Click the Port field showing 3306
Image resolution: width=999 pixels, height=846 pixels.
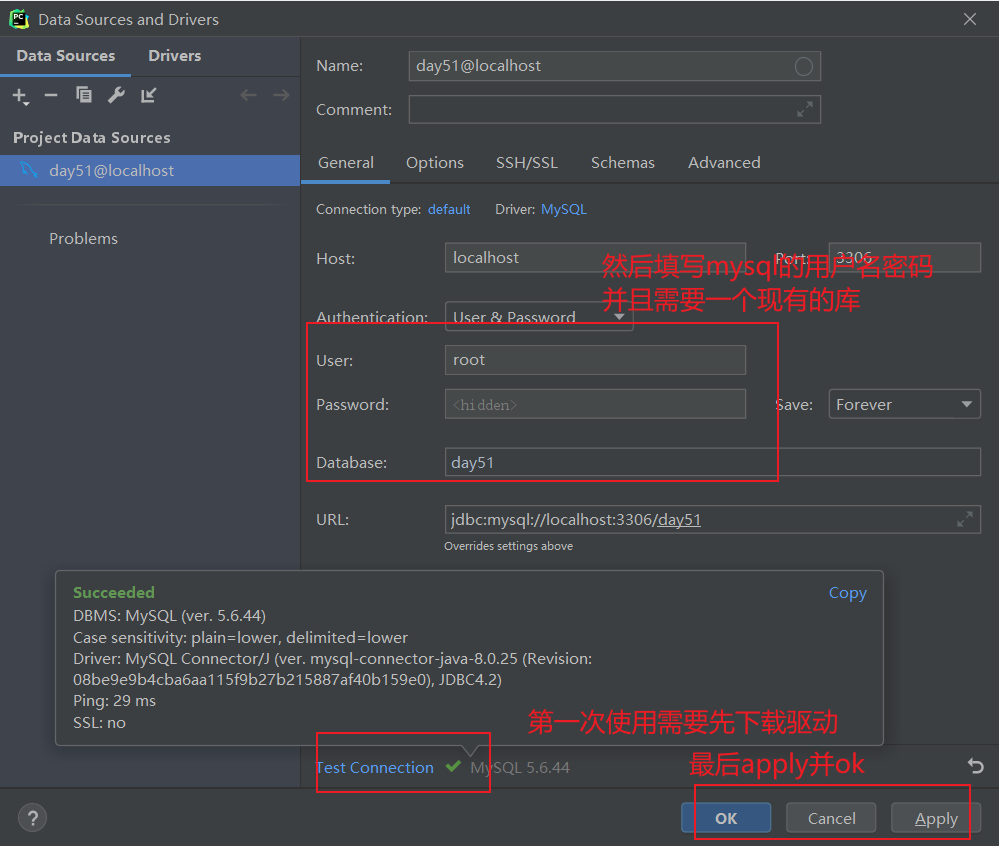pyautogui.click(x=904, y=257)
